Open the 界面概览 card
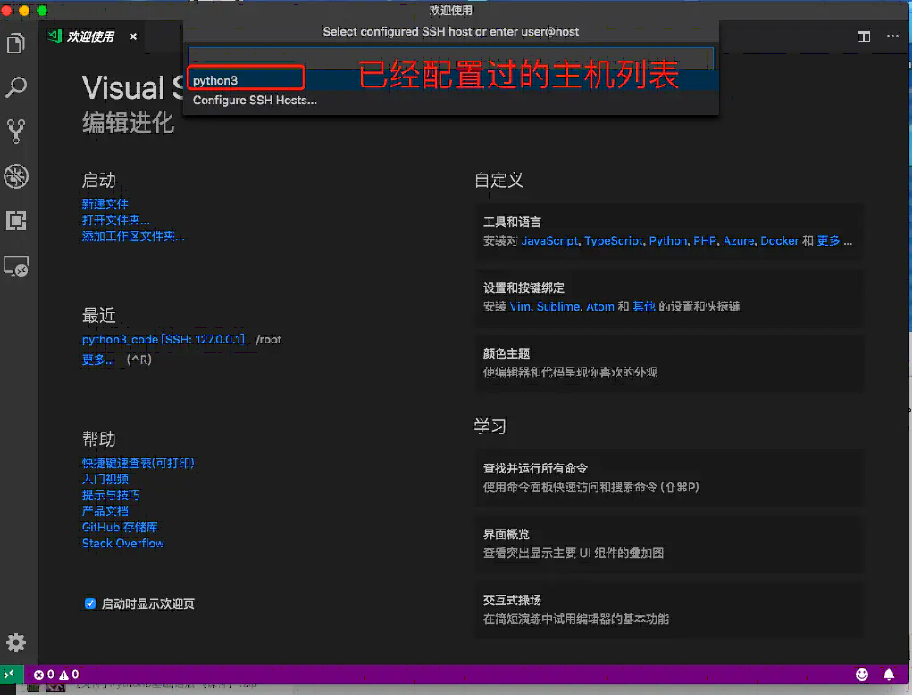912x695 pixels. [x=669, y=543]
